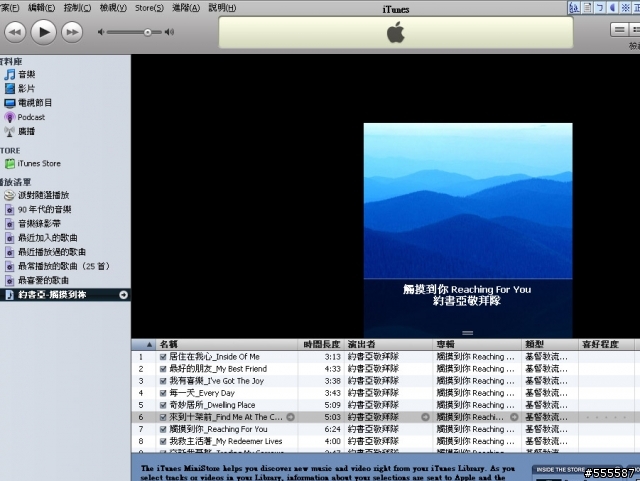Switch to album grouped view button

coord(634,29)
